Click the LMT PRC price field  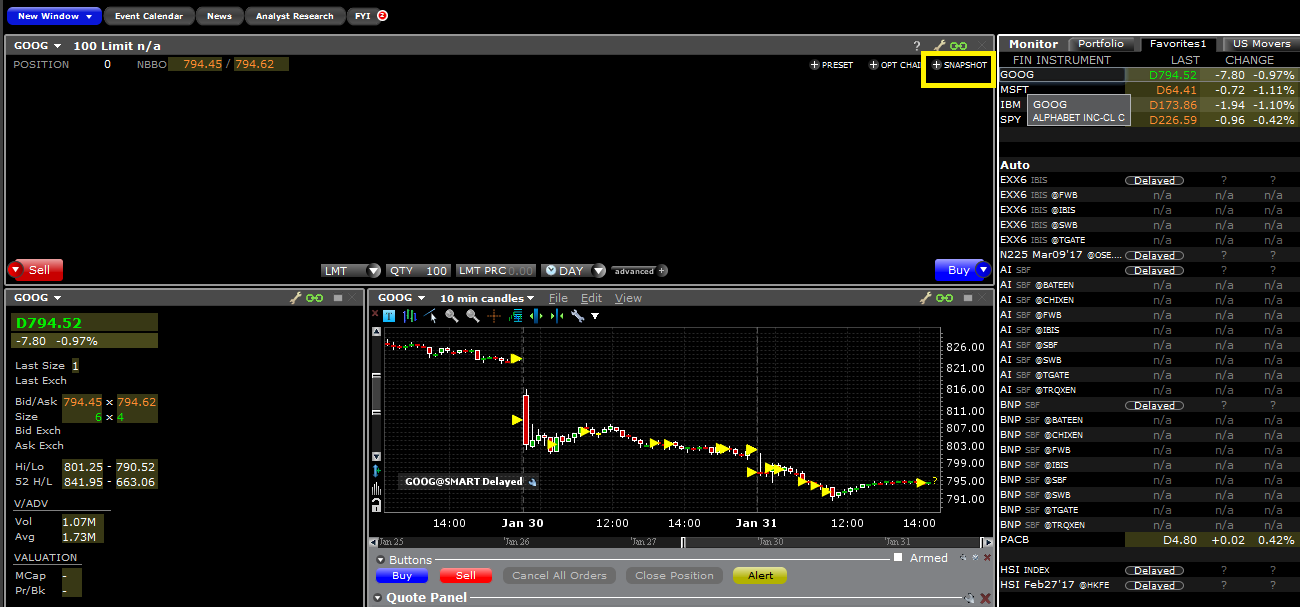tap(496, 271)
